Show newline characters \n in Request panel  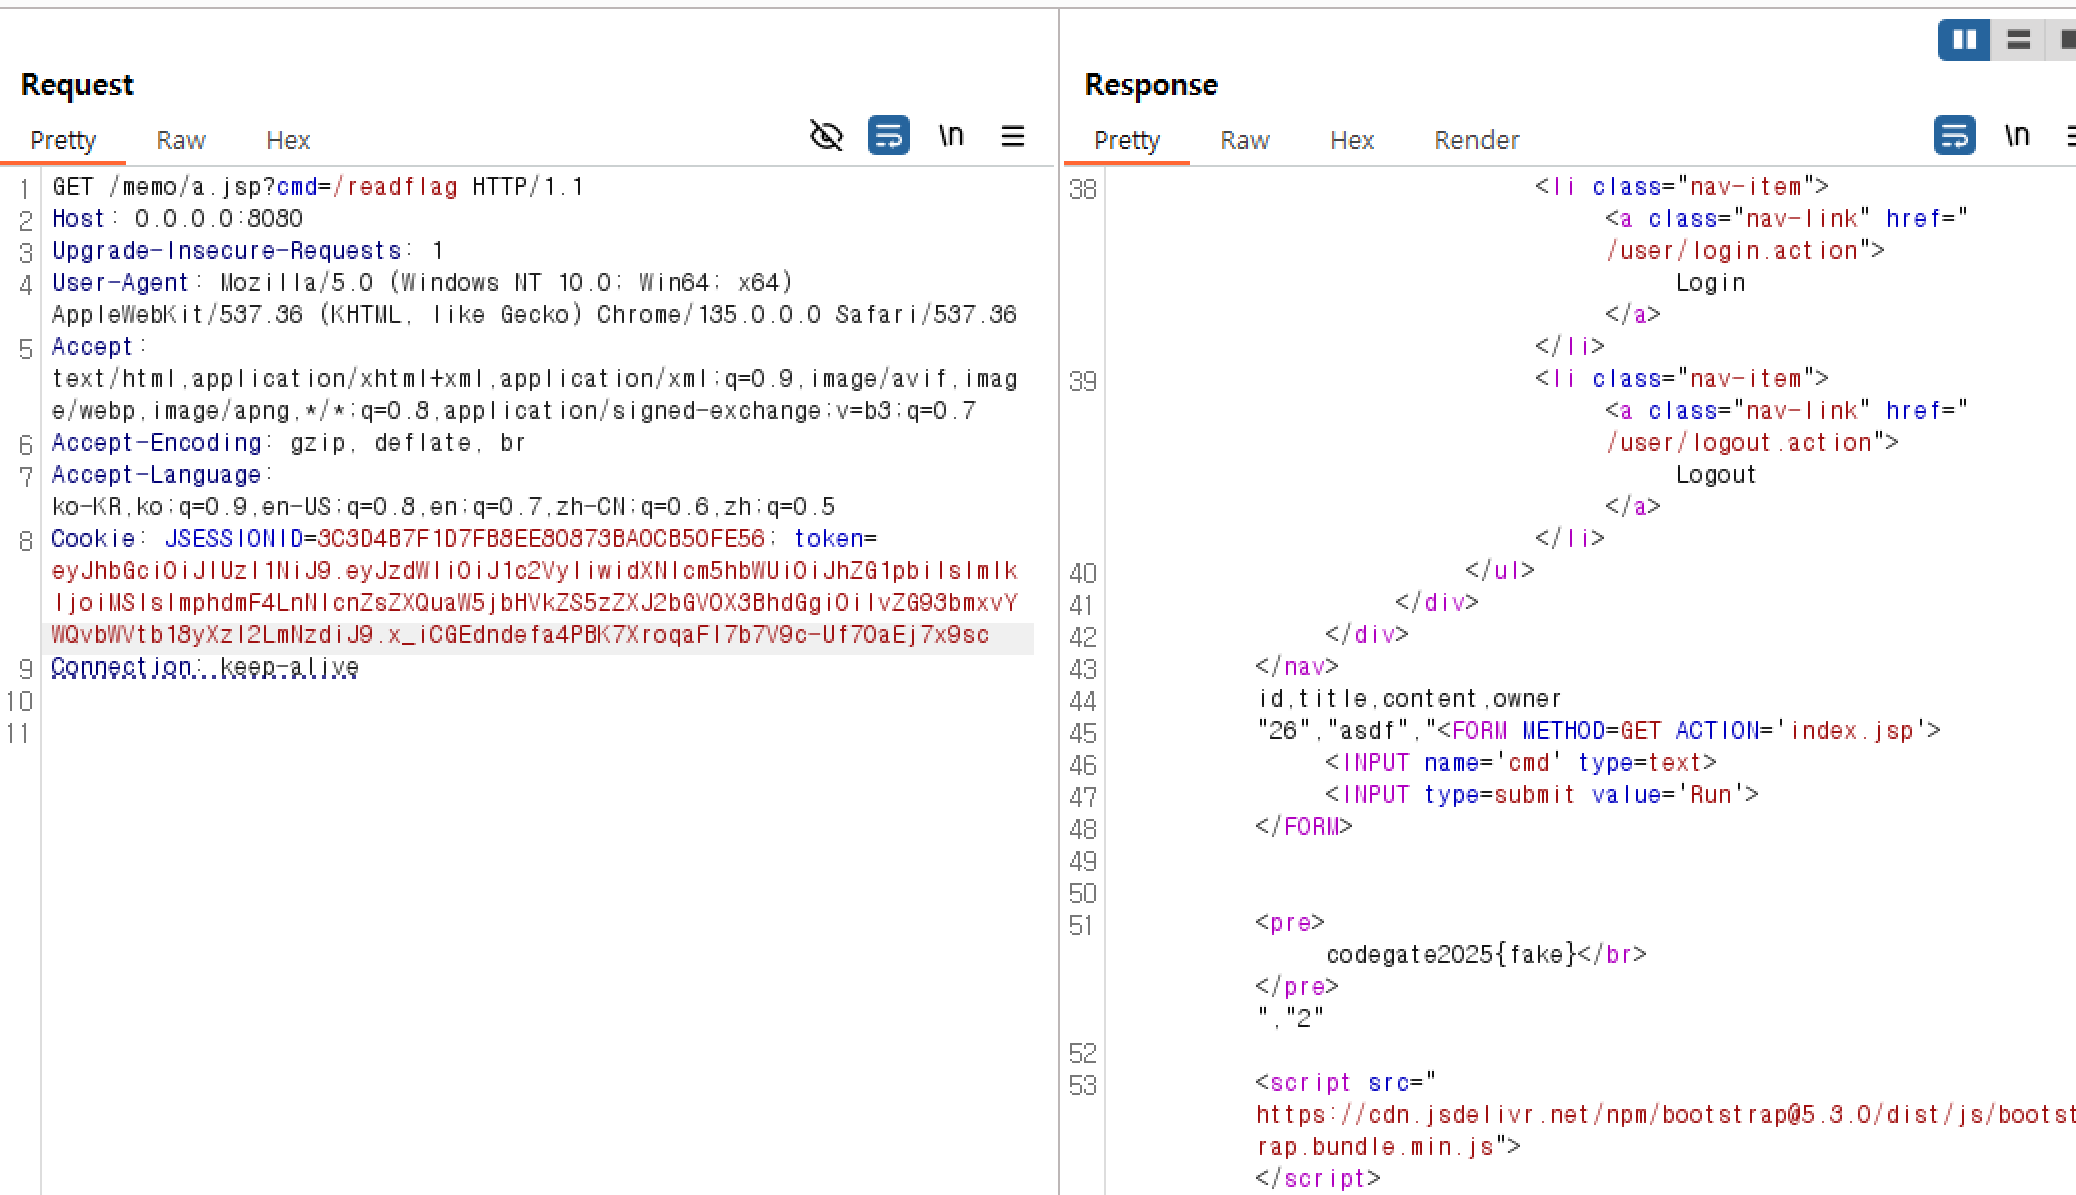(x=951, y=135)
